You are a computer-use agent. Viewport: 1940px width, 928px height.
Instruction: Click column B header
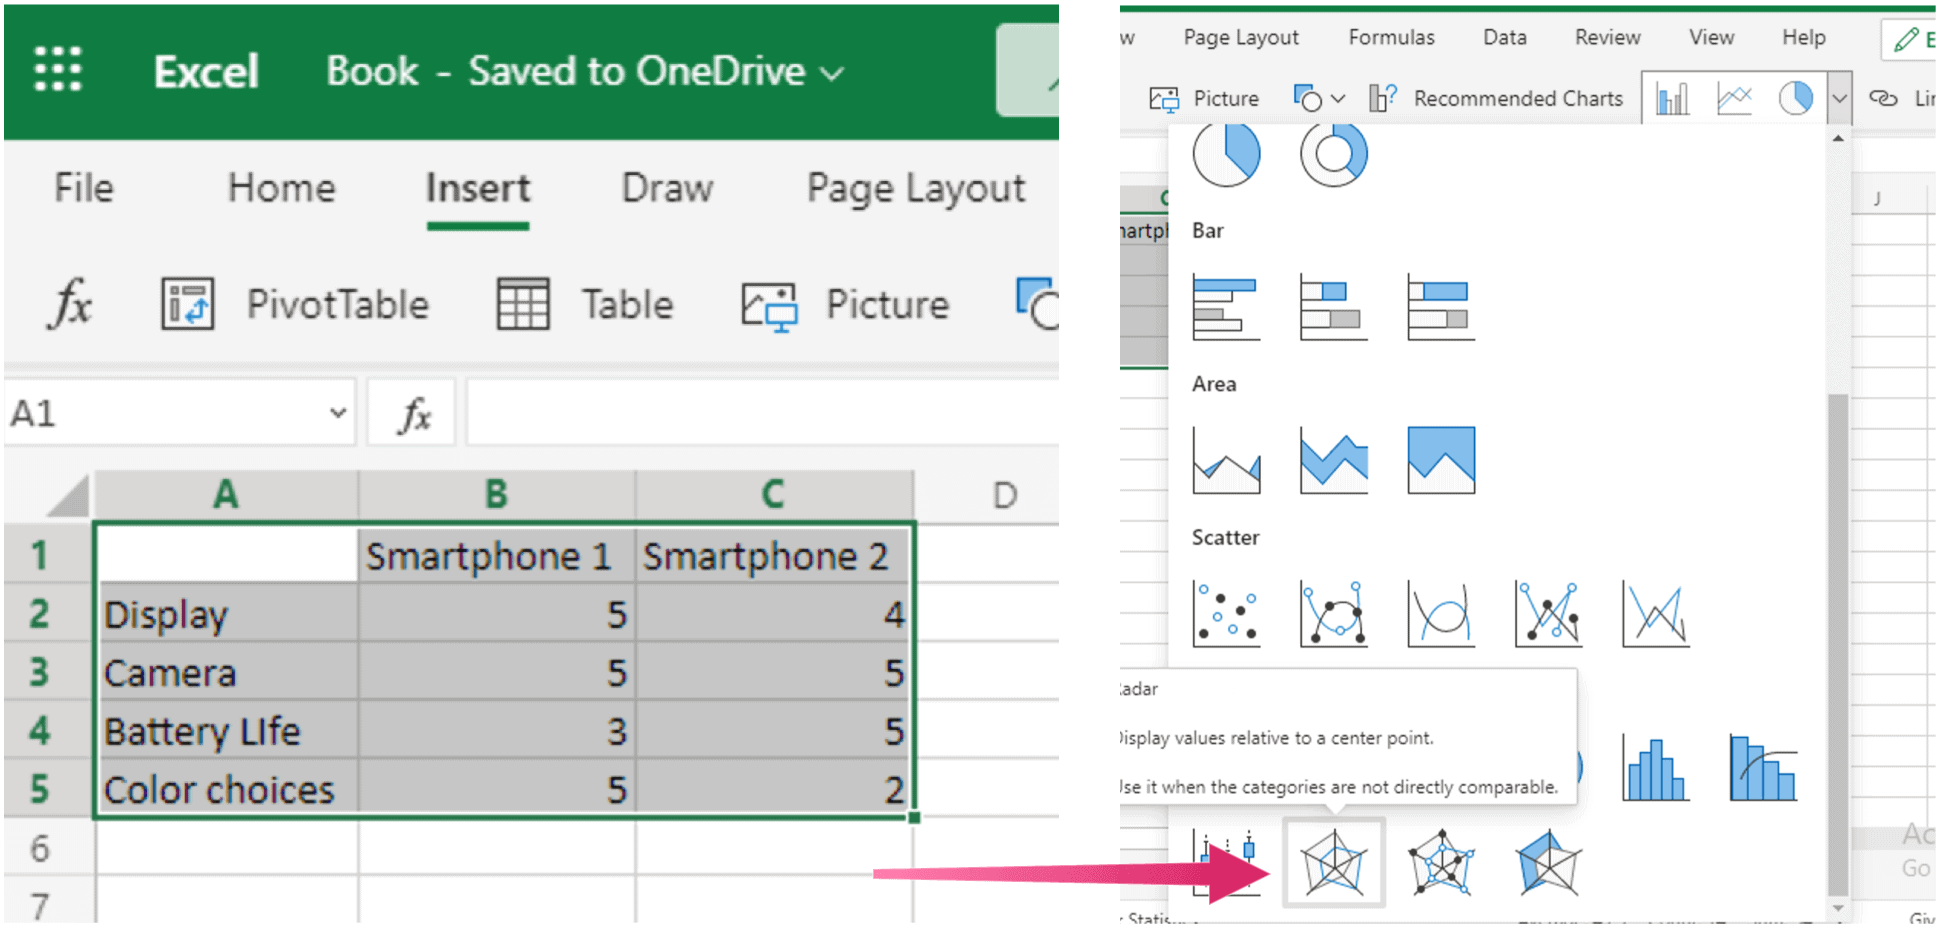tap(496, 494)
